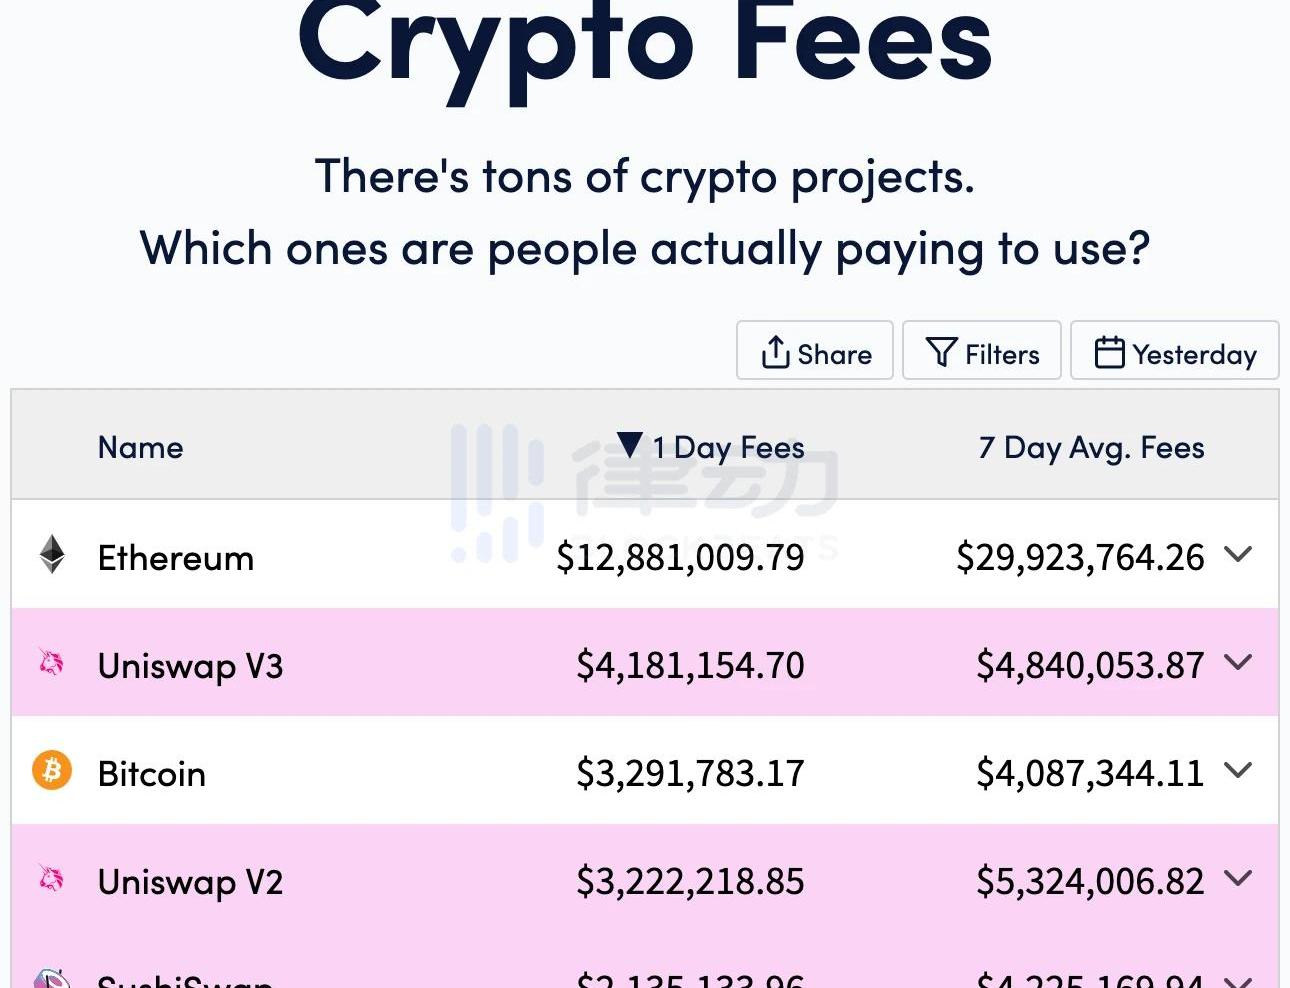
Task: Click the SushiSwap logo icon
Action: point(52,980)
